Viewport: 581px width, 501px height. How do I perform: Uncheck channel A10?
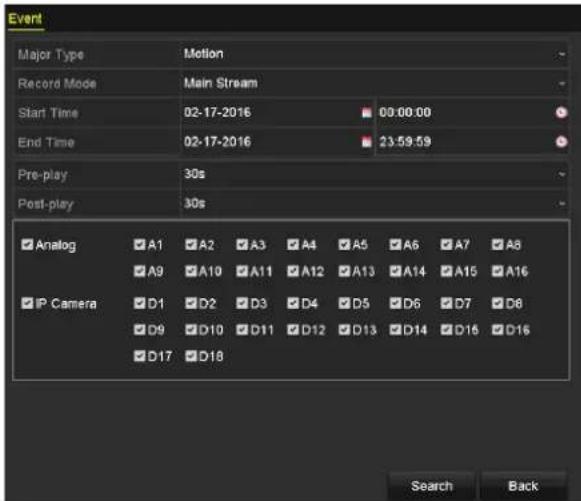coord(191,271)
